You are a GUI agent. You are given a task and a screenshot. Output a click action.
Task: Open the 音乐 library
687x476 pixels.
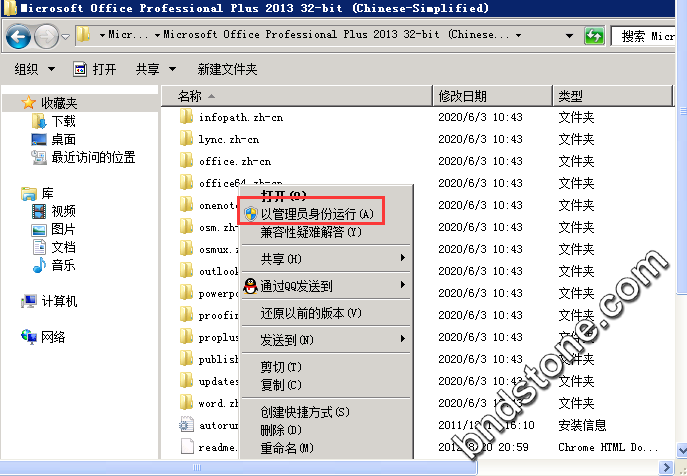tap(63, 265)
